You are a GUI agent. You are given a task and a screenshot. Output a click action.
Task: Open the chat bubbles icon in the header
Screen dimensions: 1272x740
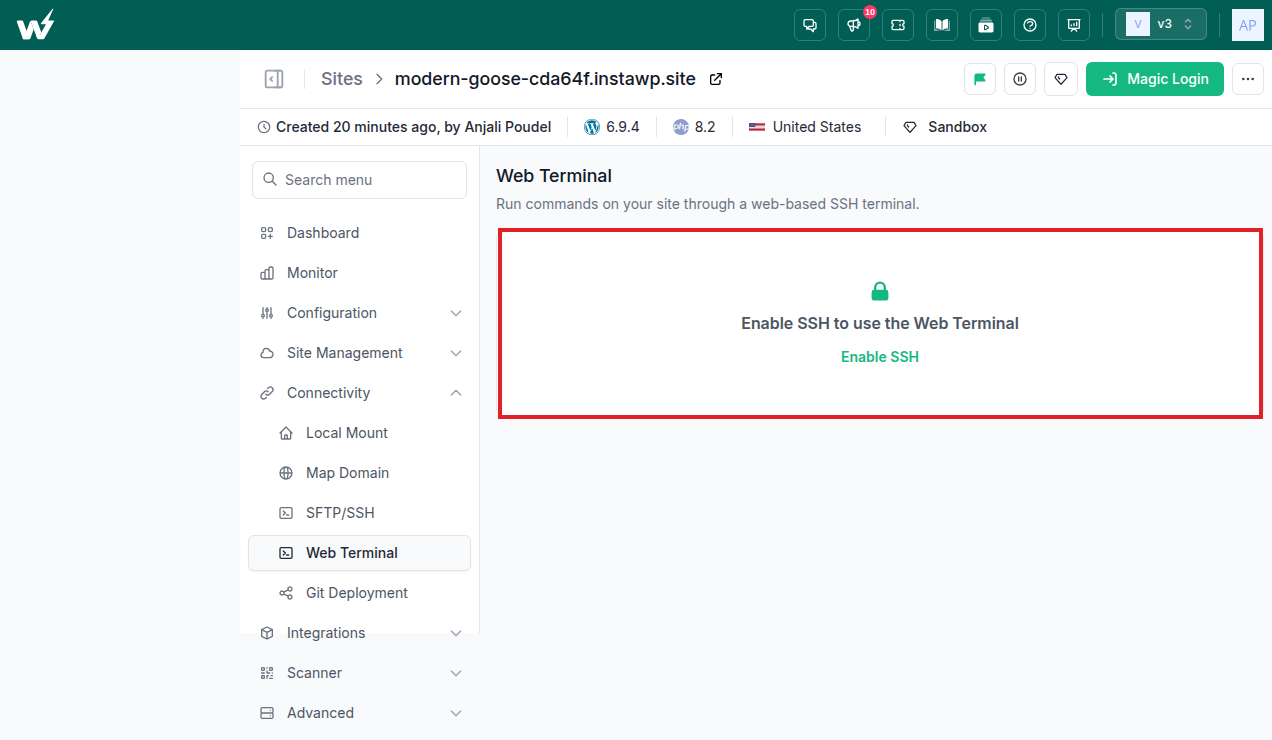coord(810,25)
